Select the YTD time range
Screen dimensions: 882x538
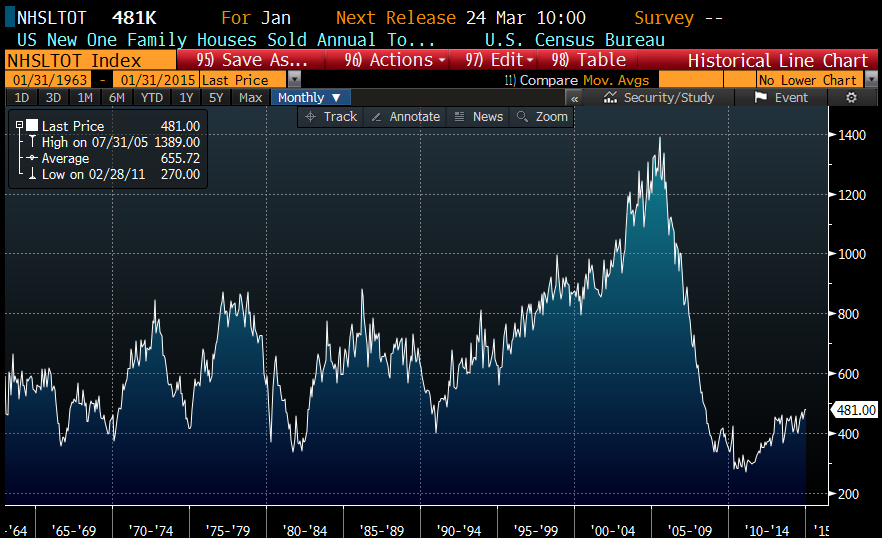coord(151,98)
